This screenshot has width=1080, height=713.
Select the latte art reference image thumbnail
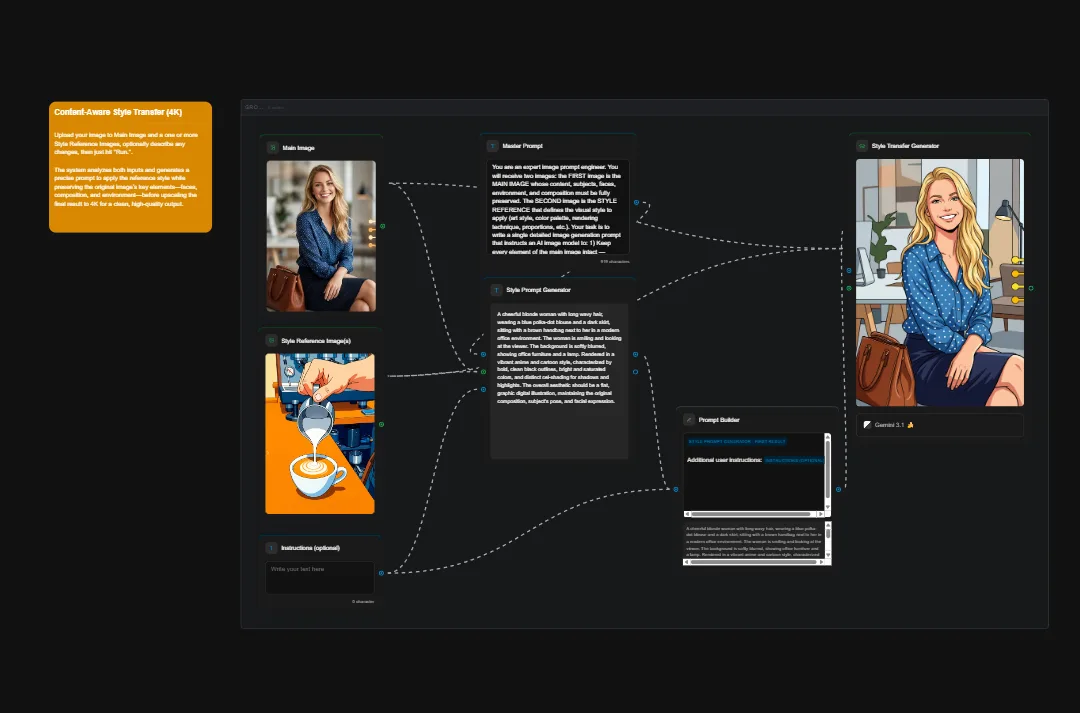(320, 432)
